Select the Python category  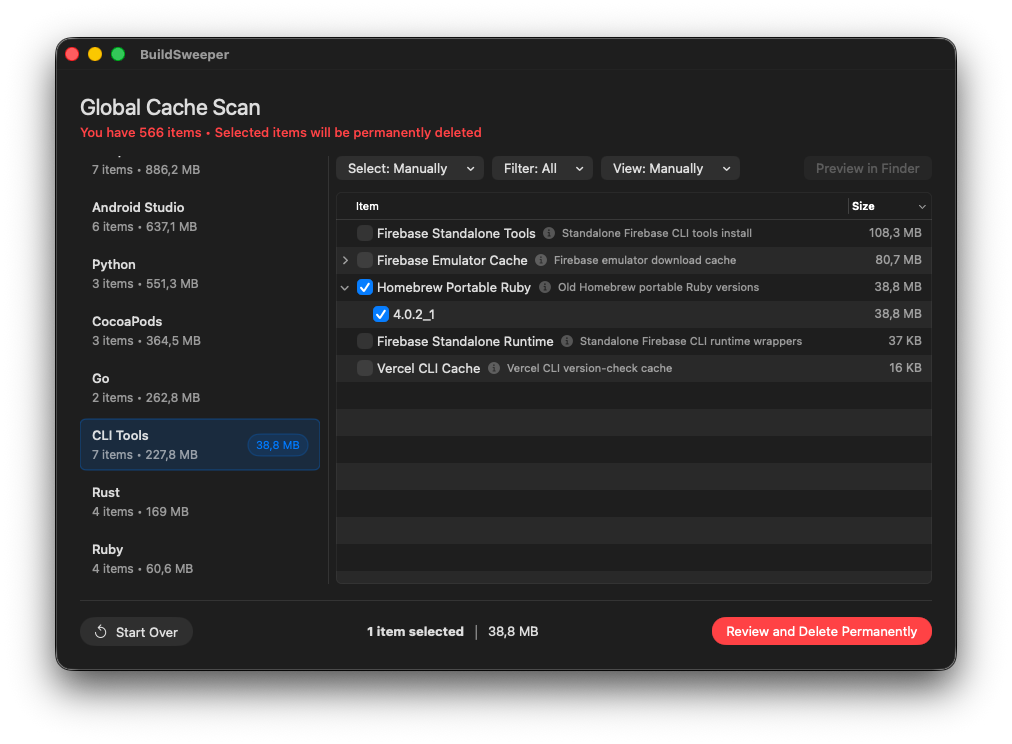coord(199,274)
